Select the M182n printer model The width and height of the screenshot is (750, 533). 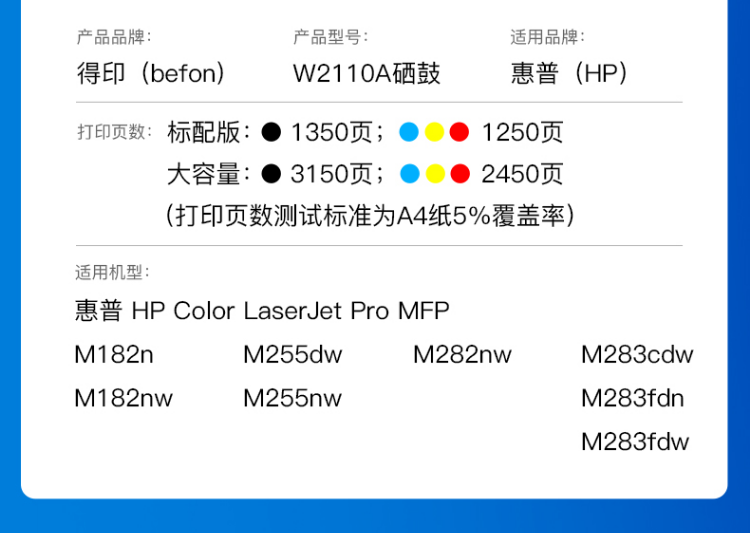(114, 355)
